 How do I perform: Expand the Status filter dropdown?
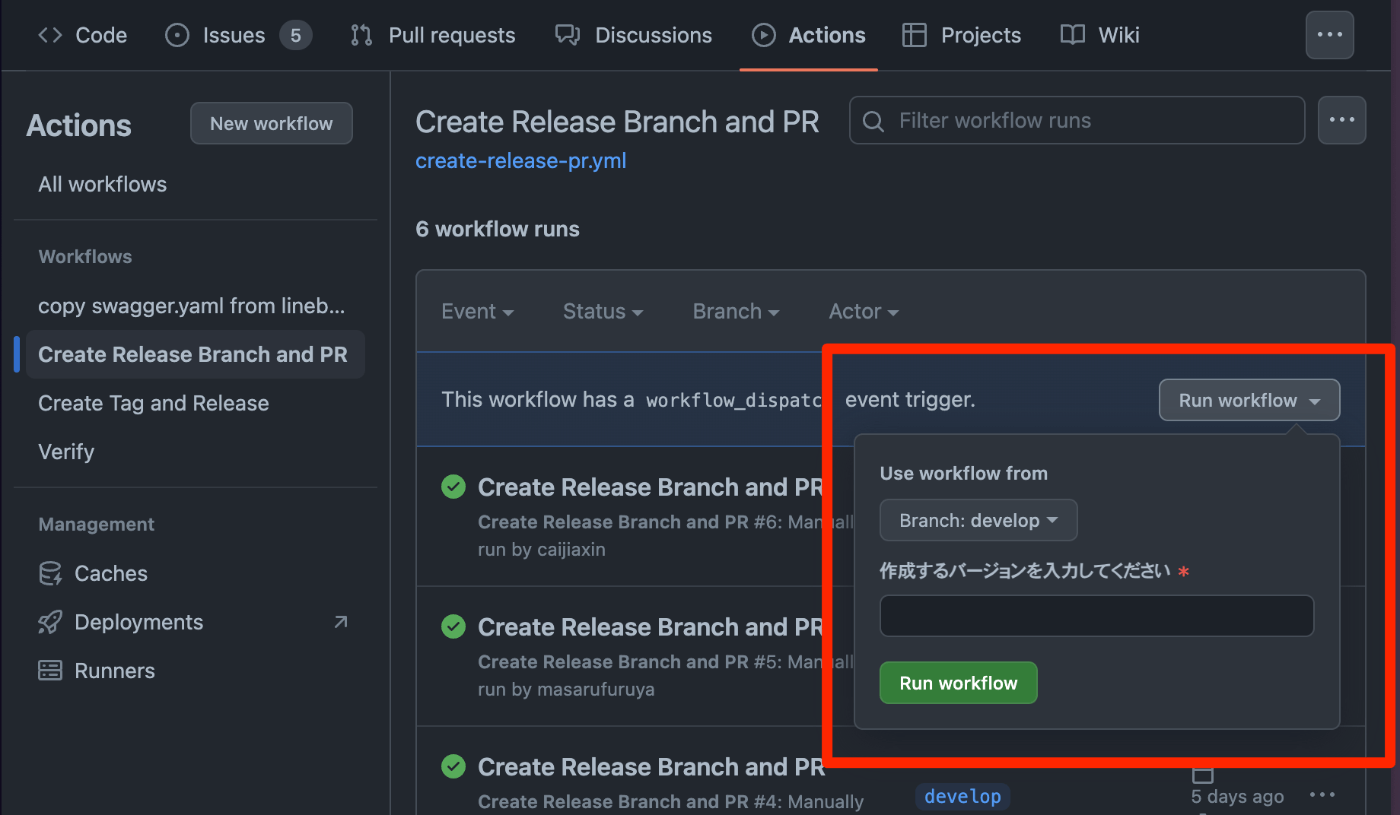click(602, 311)
